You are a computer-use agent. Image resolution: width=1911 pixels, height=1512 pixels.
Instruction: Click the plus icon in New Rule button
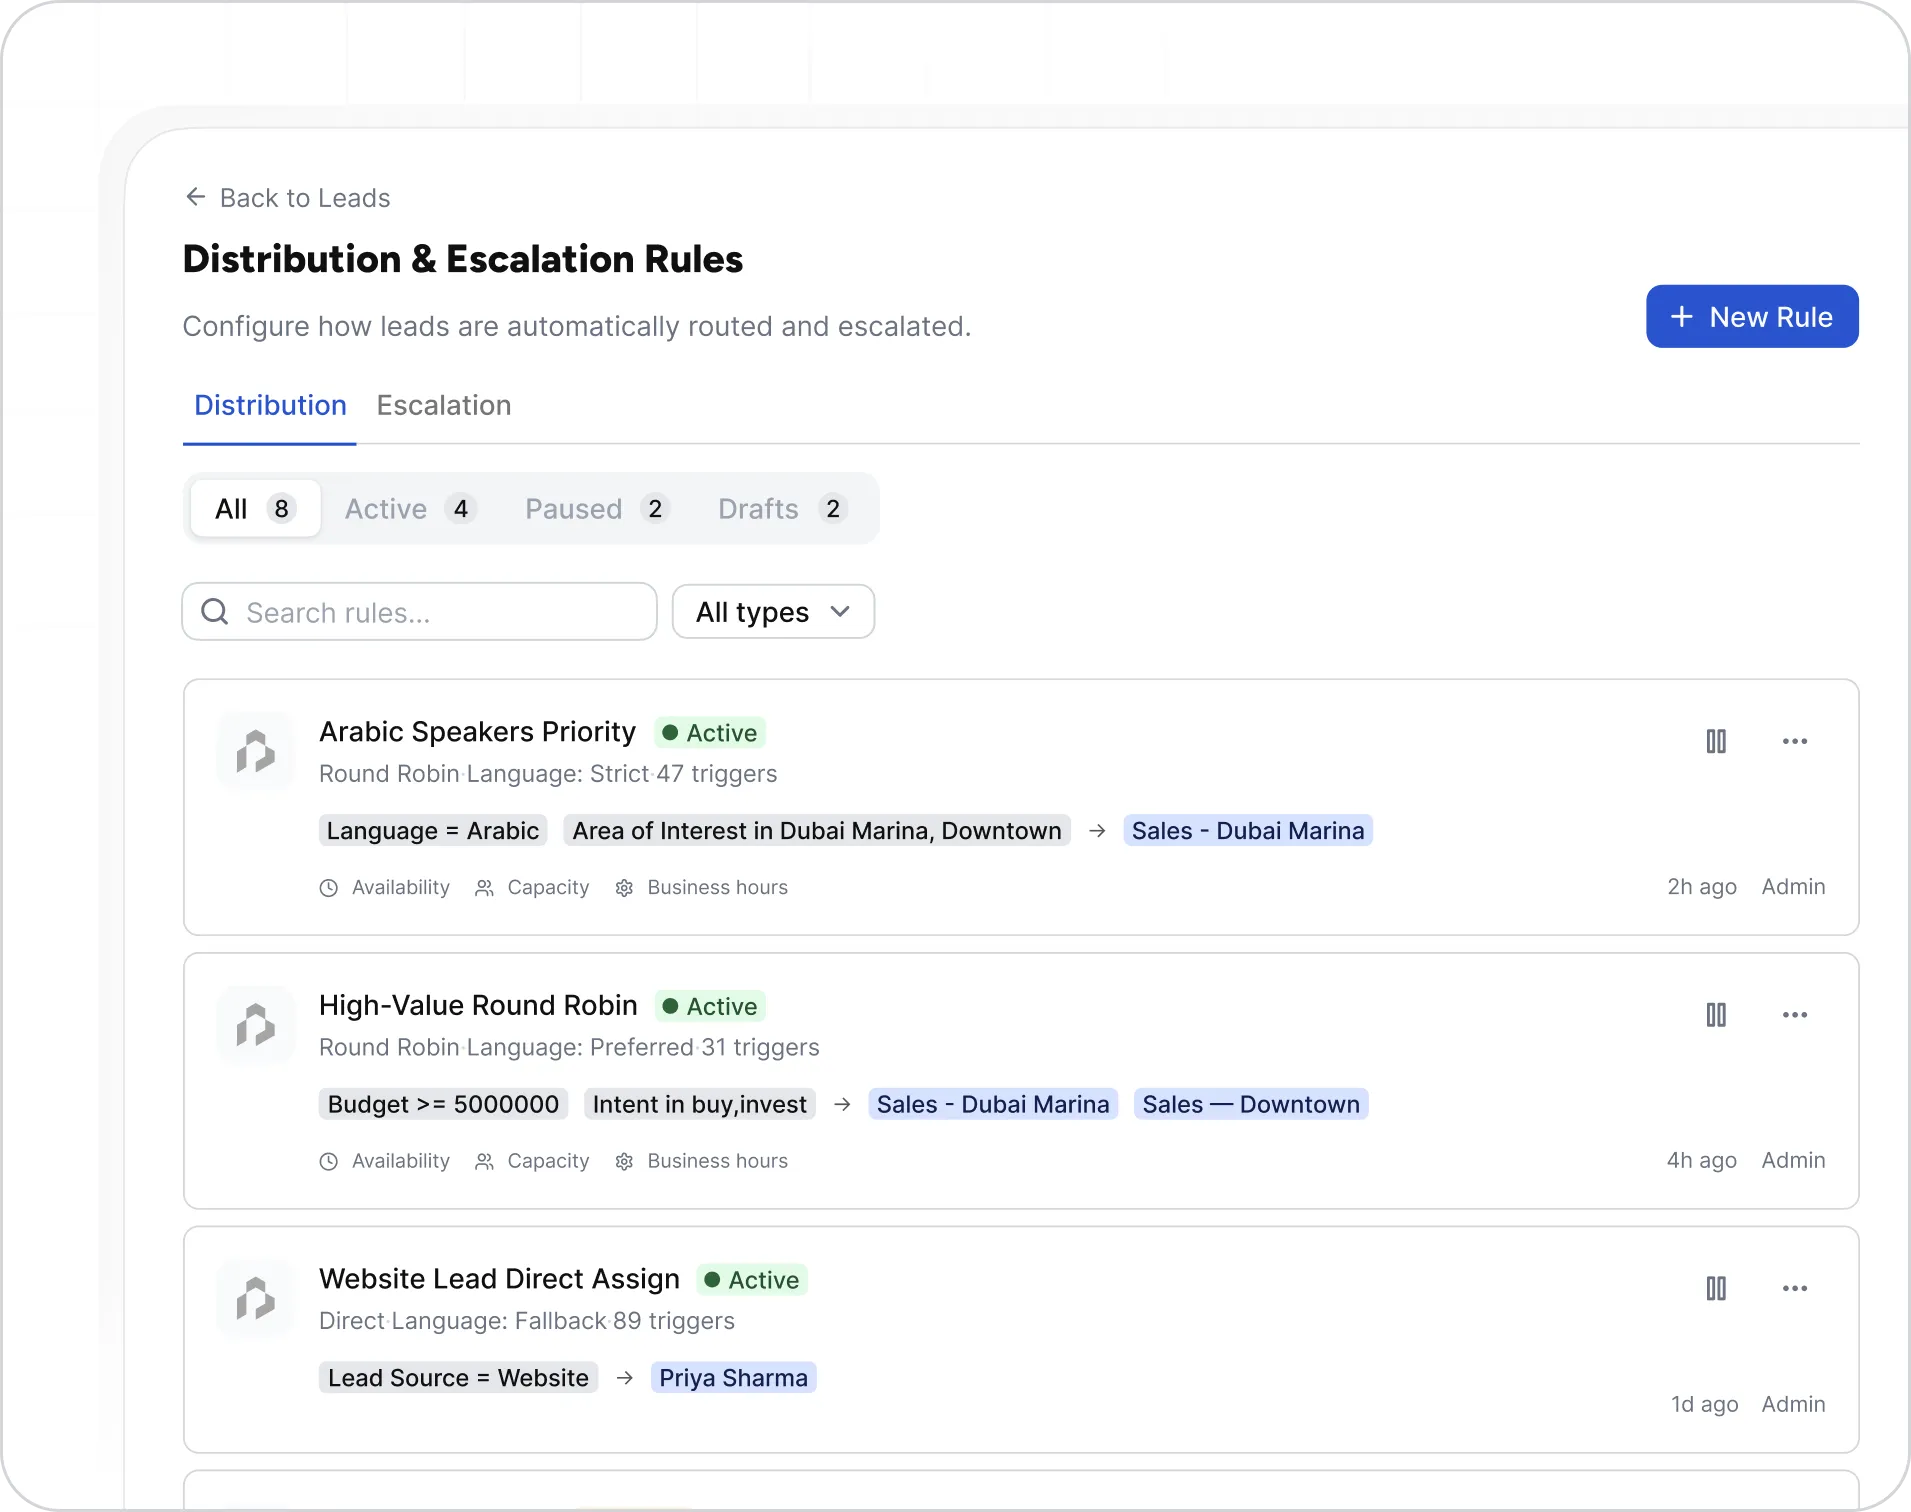click(1682, 317)
